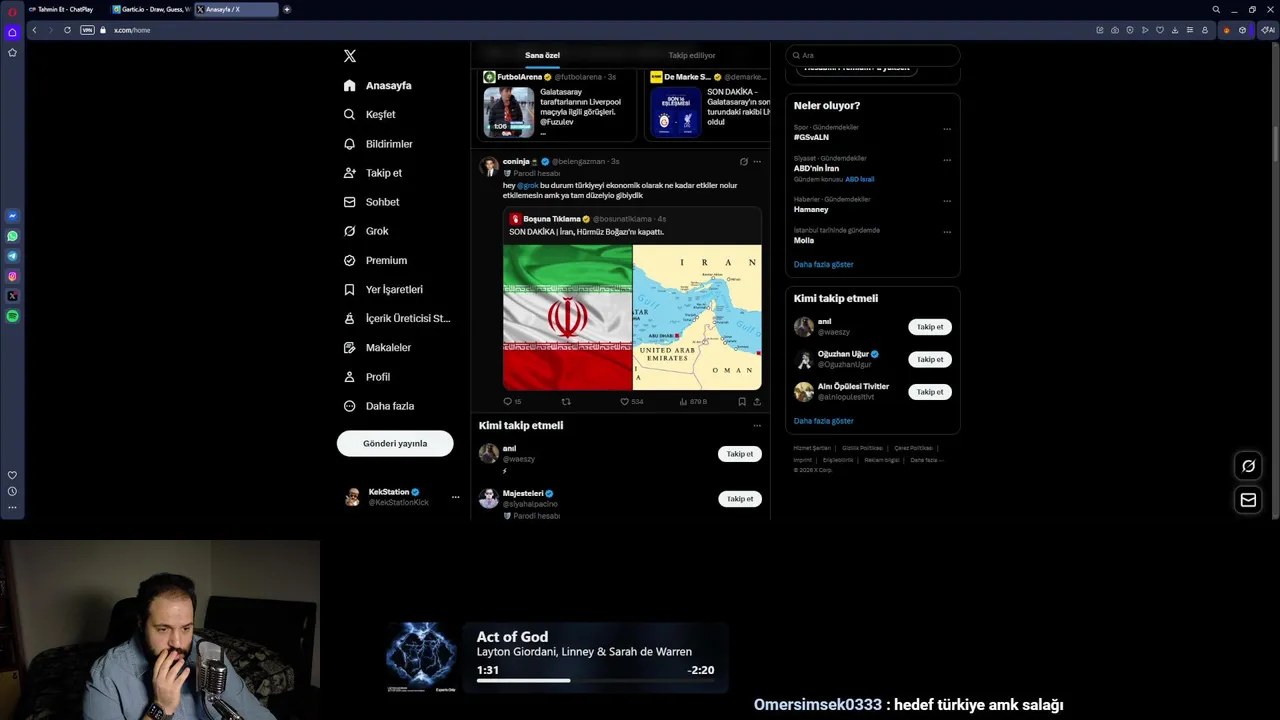Repost the coninja post

point(566,401)
